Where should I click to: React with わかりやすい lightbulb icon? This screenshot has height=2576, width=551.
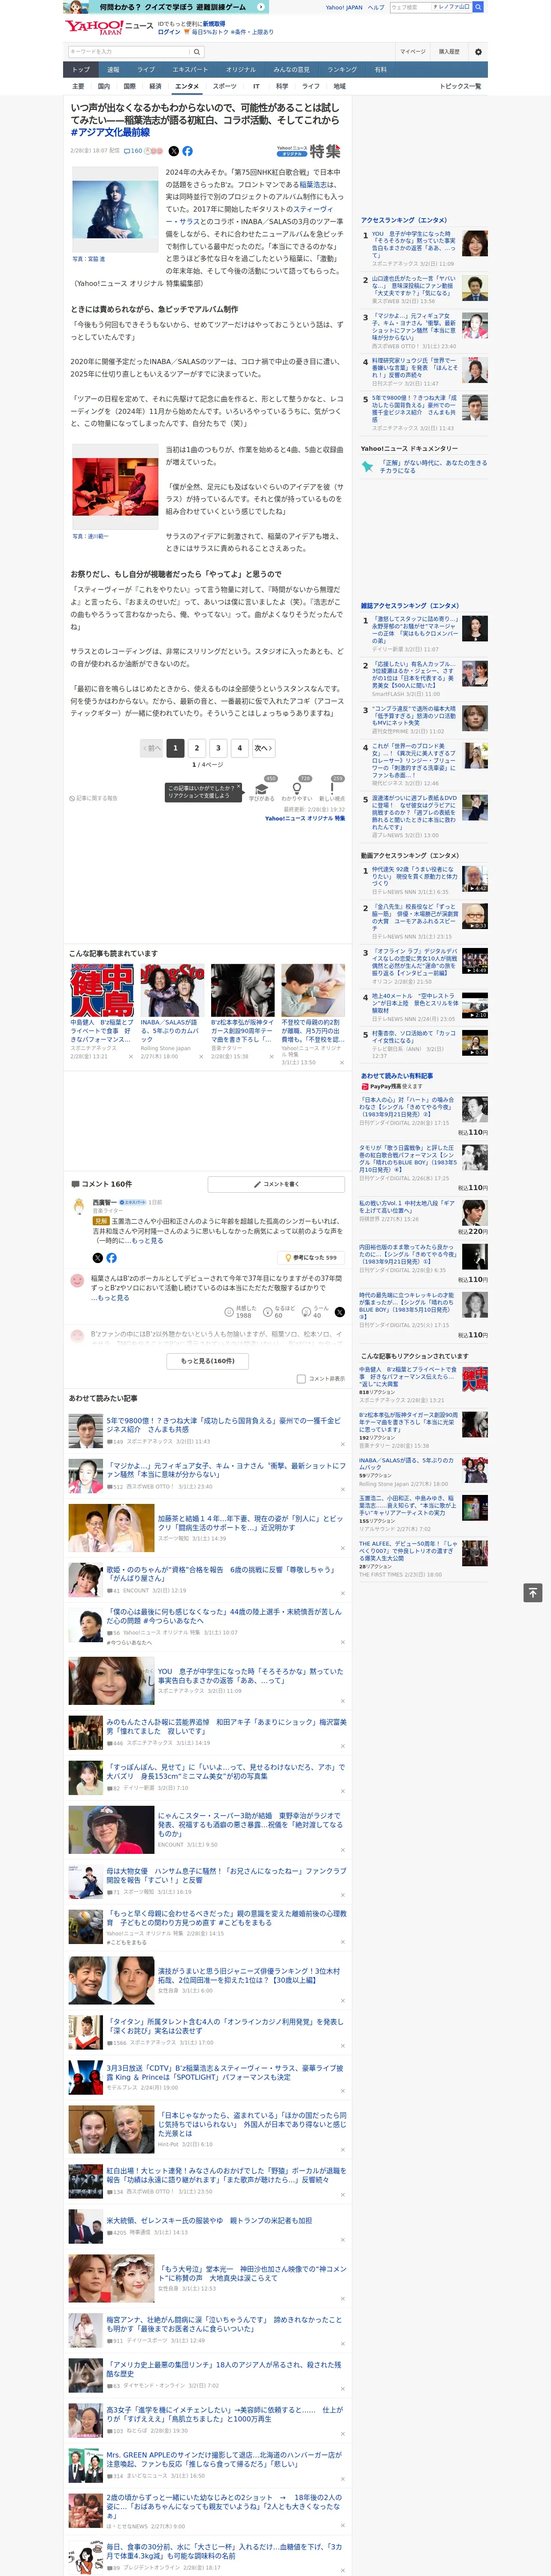coord(297,789)
